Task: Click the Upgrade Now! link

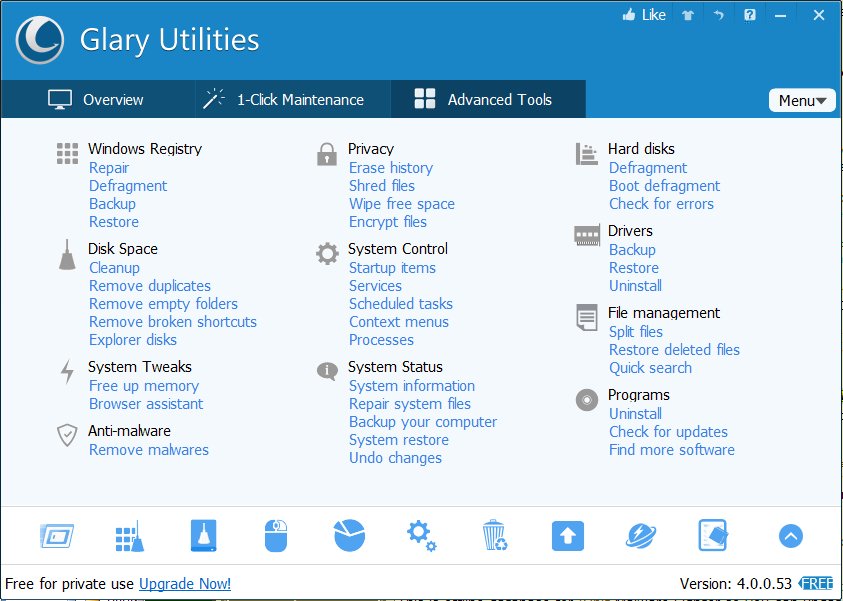Action: click(x=185, y=583)
